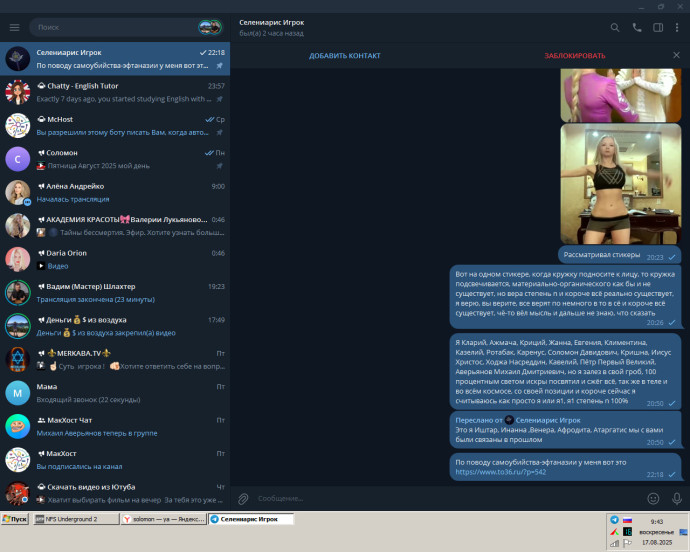Screen dimensions: 690x552
Task: Open the three-dot chat options menu
Action: coord(677,28)
